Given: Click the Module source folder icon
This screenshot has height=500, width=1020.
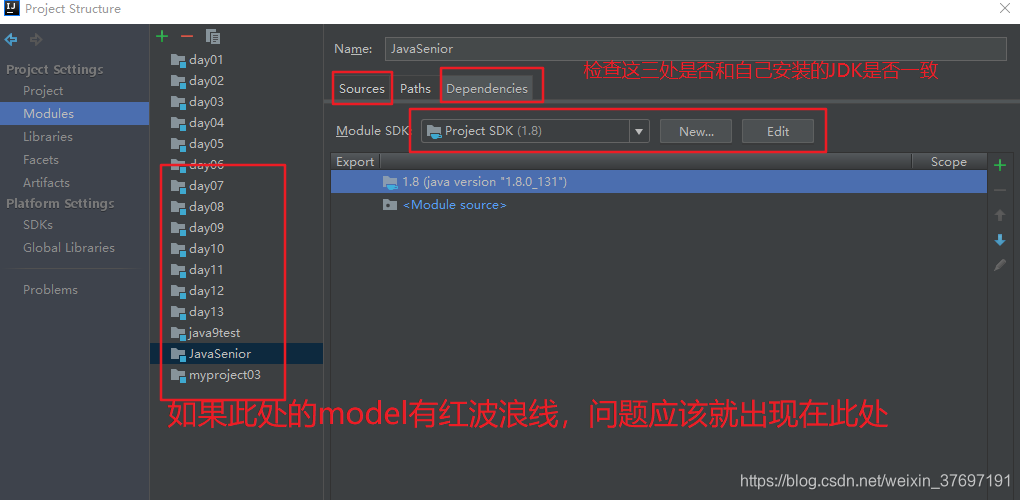Looking at the screenshot, I should tap(390, 205).
